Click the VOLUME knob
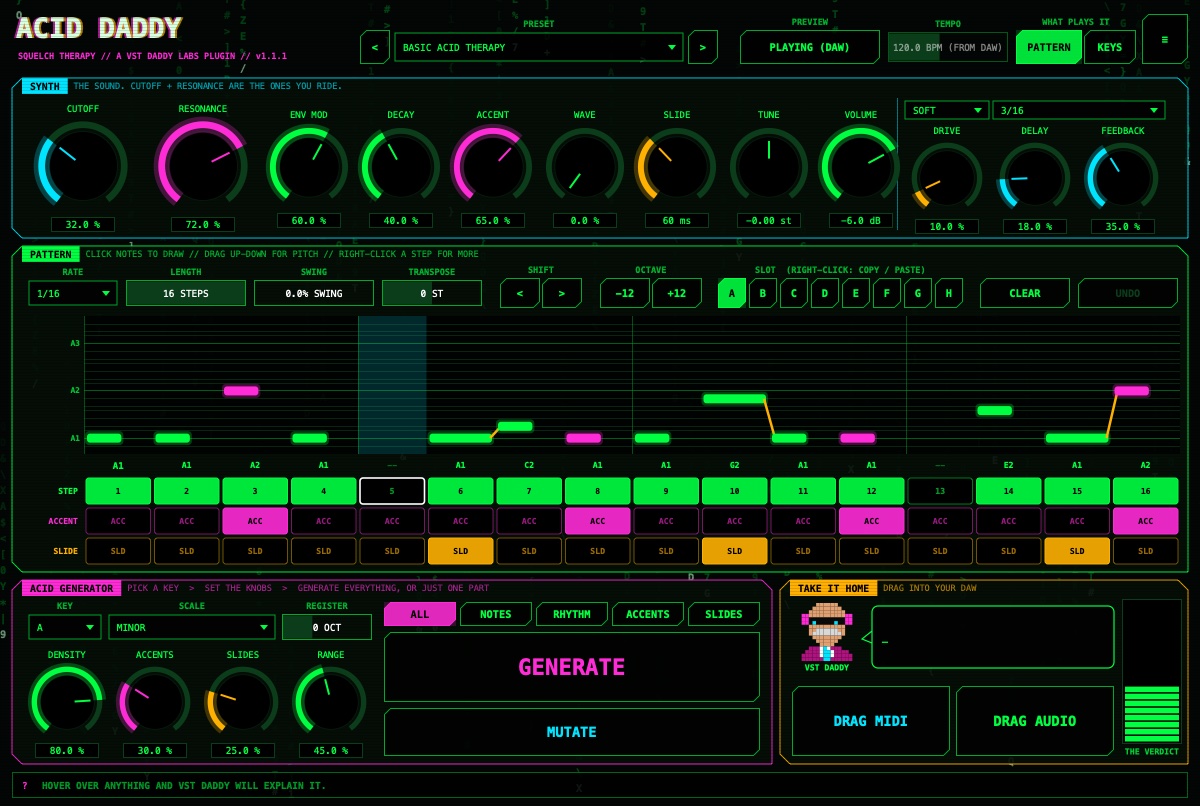The width and height of the screenshot is (1200, 806). pyautogui.click(x=860, y=165)
